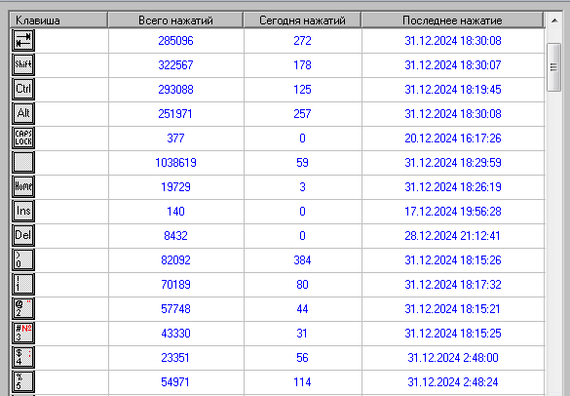Select total presses value 54971
Viewport: 570px width, 396px height.
click(176, 382)
